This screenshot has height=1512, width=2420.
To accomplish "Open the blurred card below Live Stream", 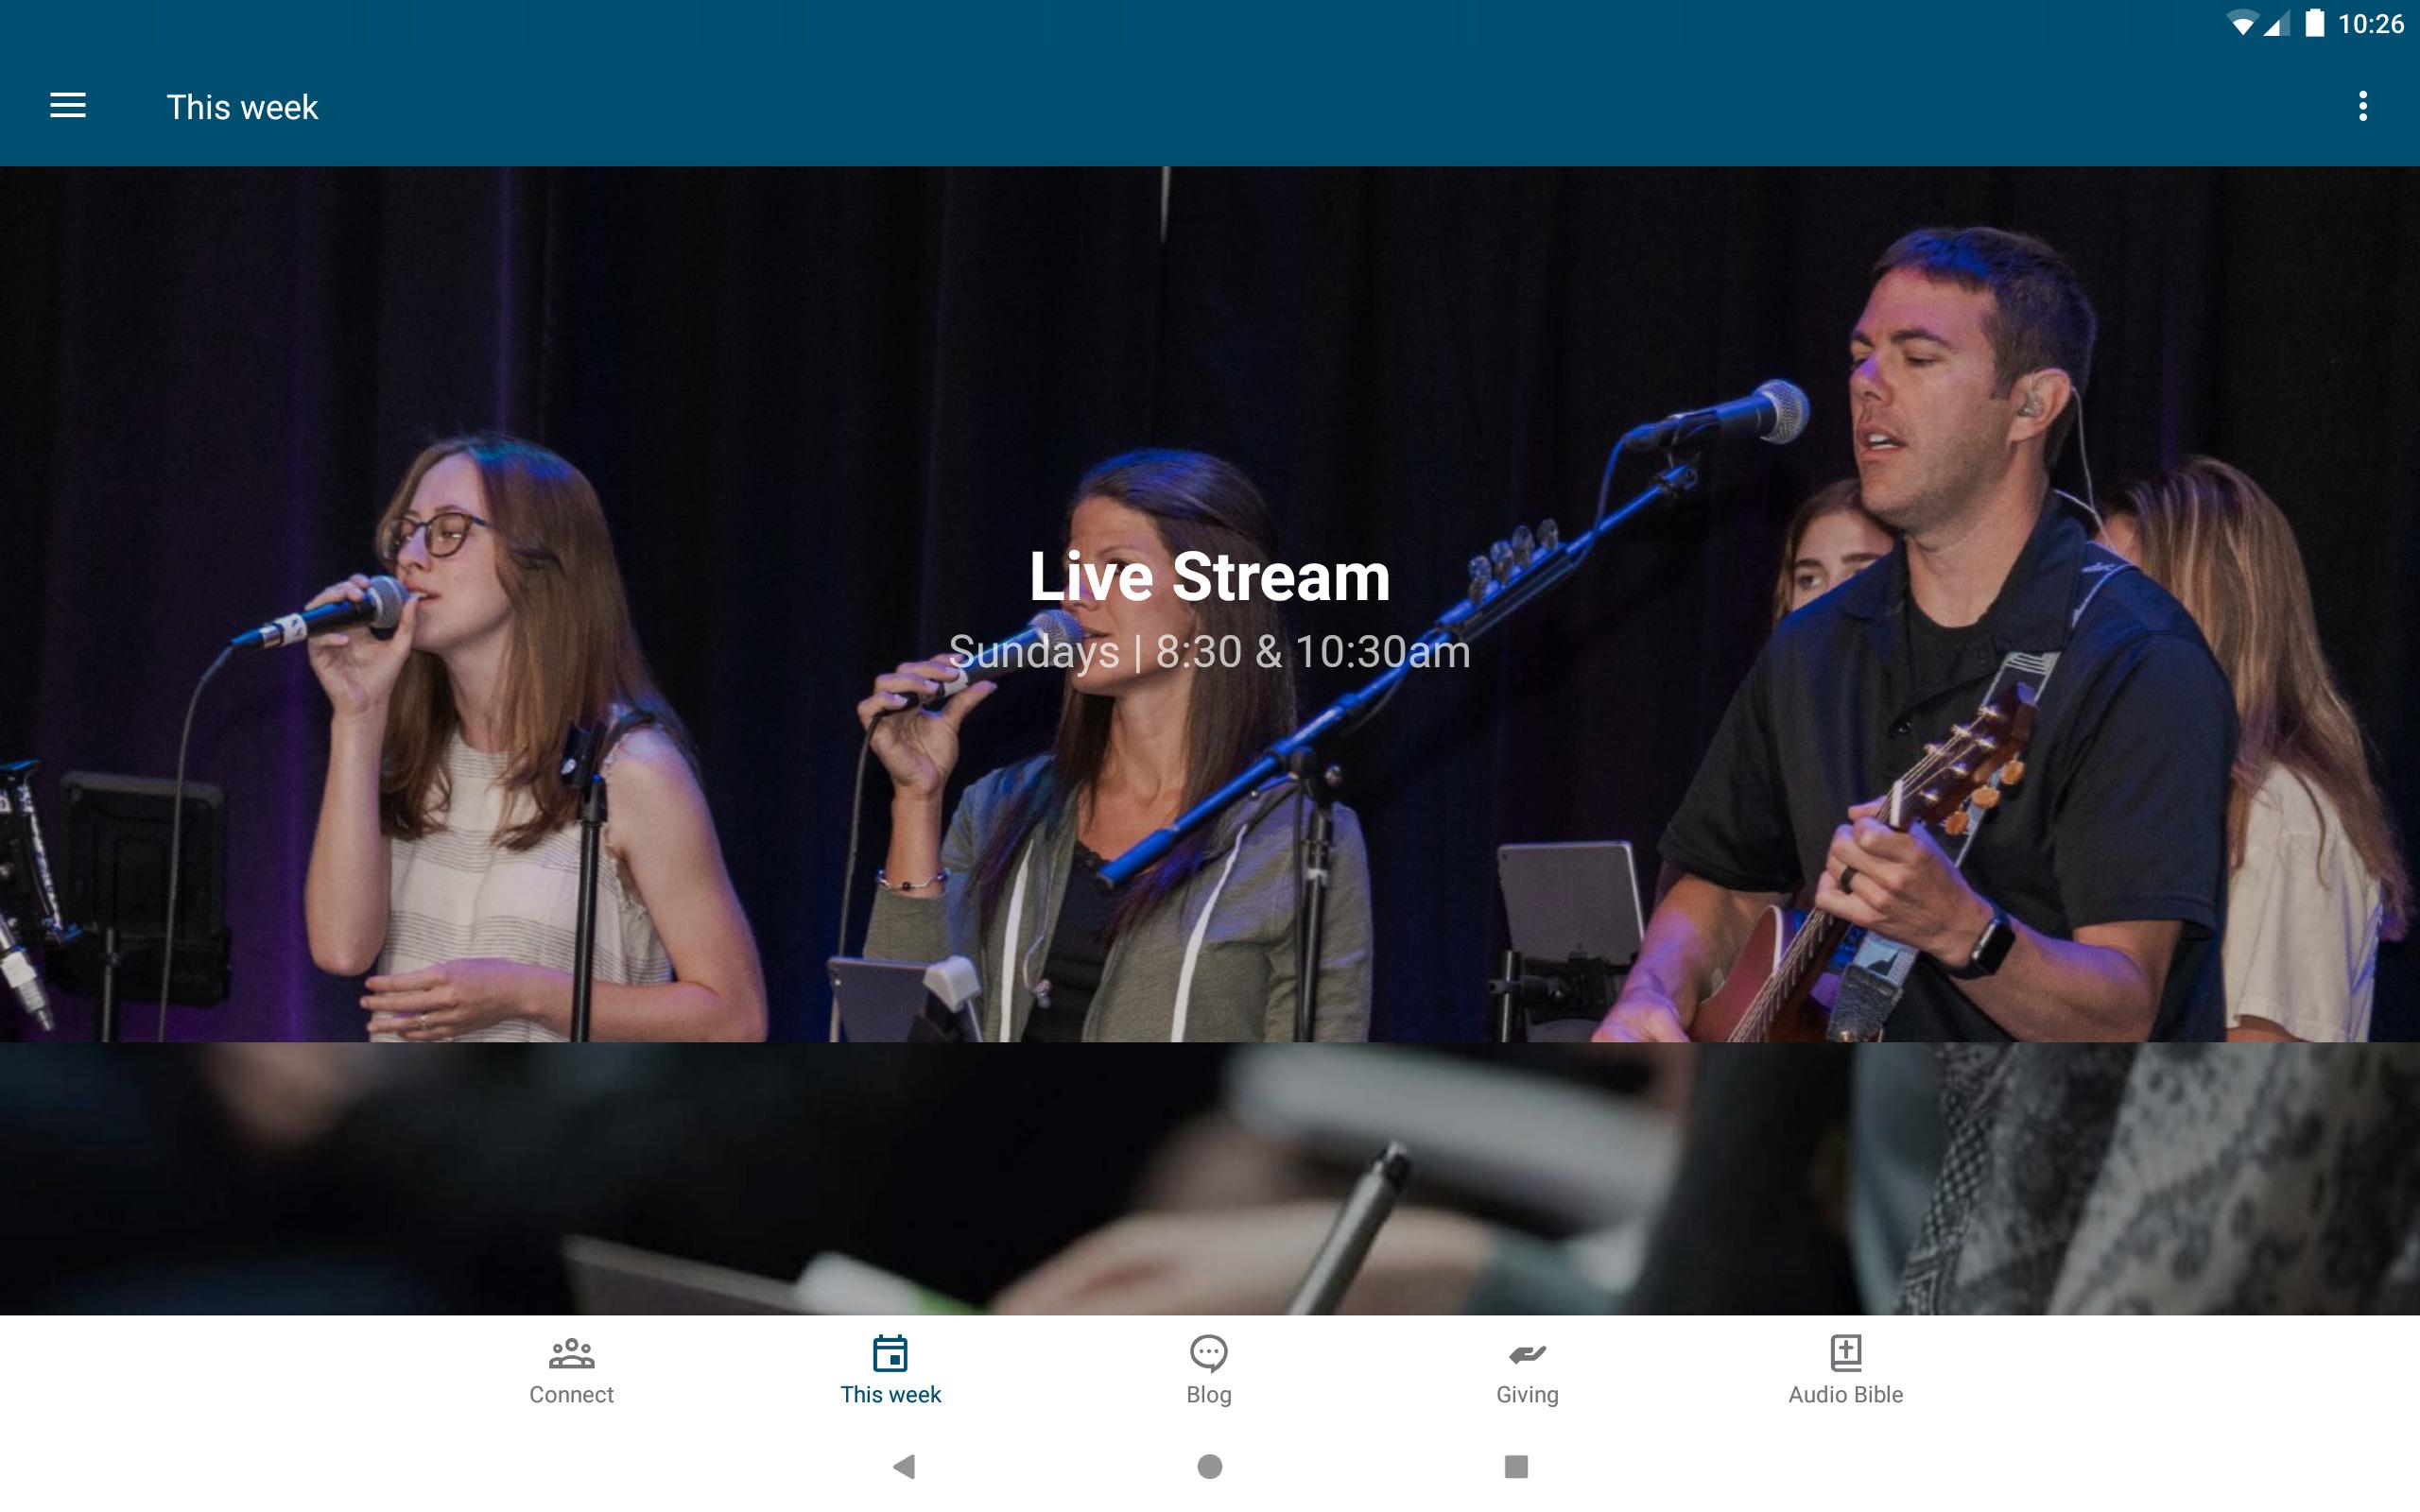I will 1210,1178.
